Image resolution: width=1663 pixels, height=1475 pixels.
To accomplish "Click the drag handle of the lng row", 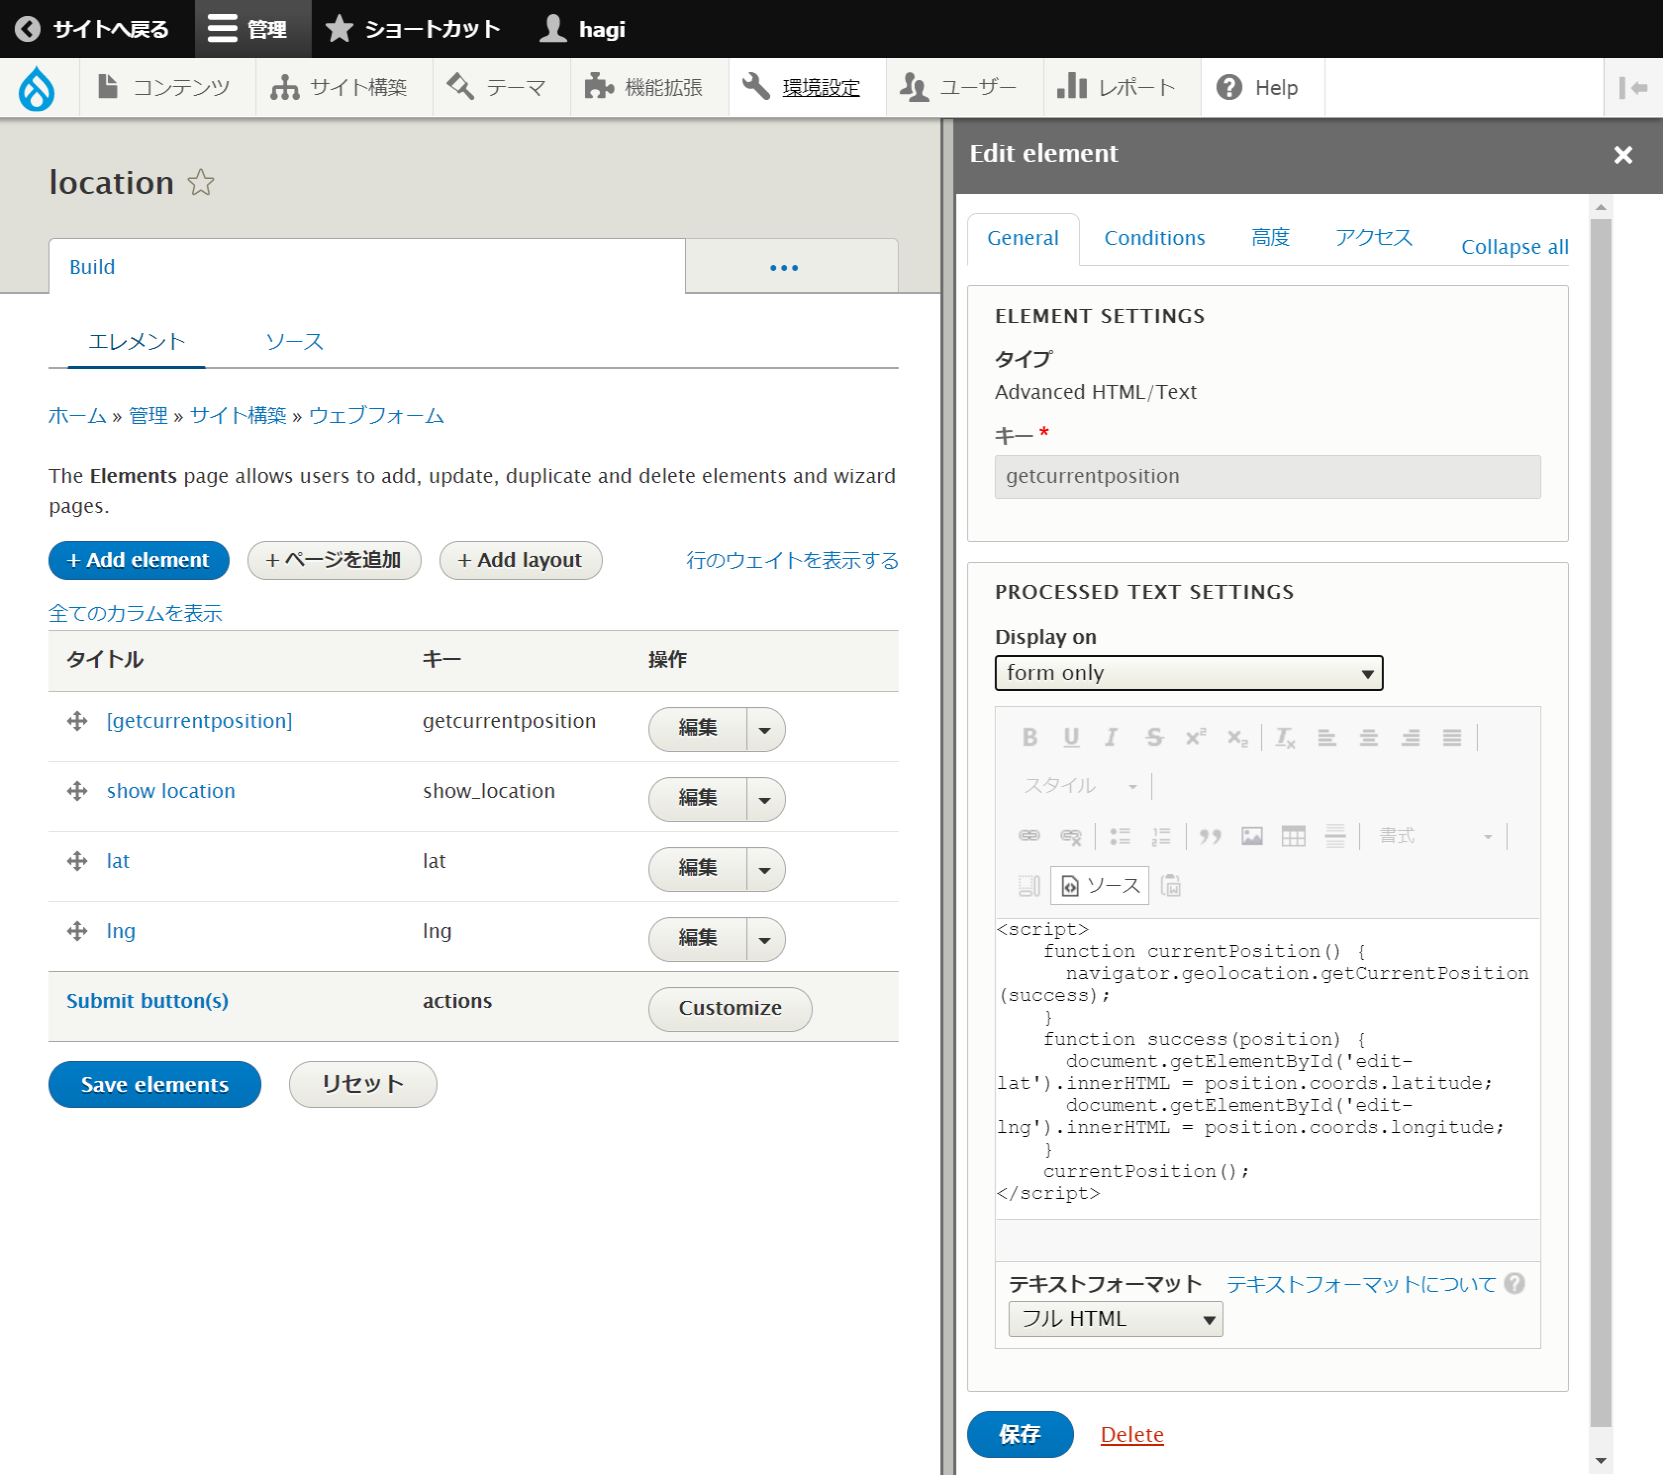I will (x=77, y=931).
